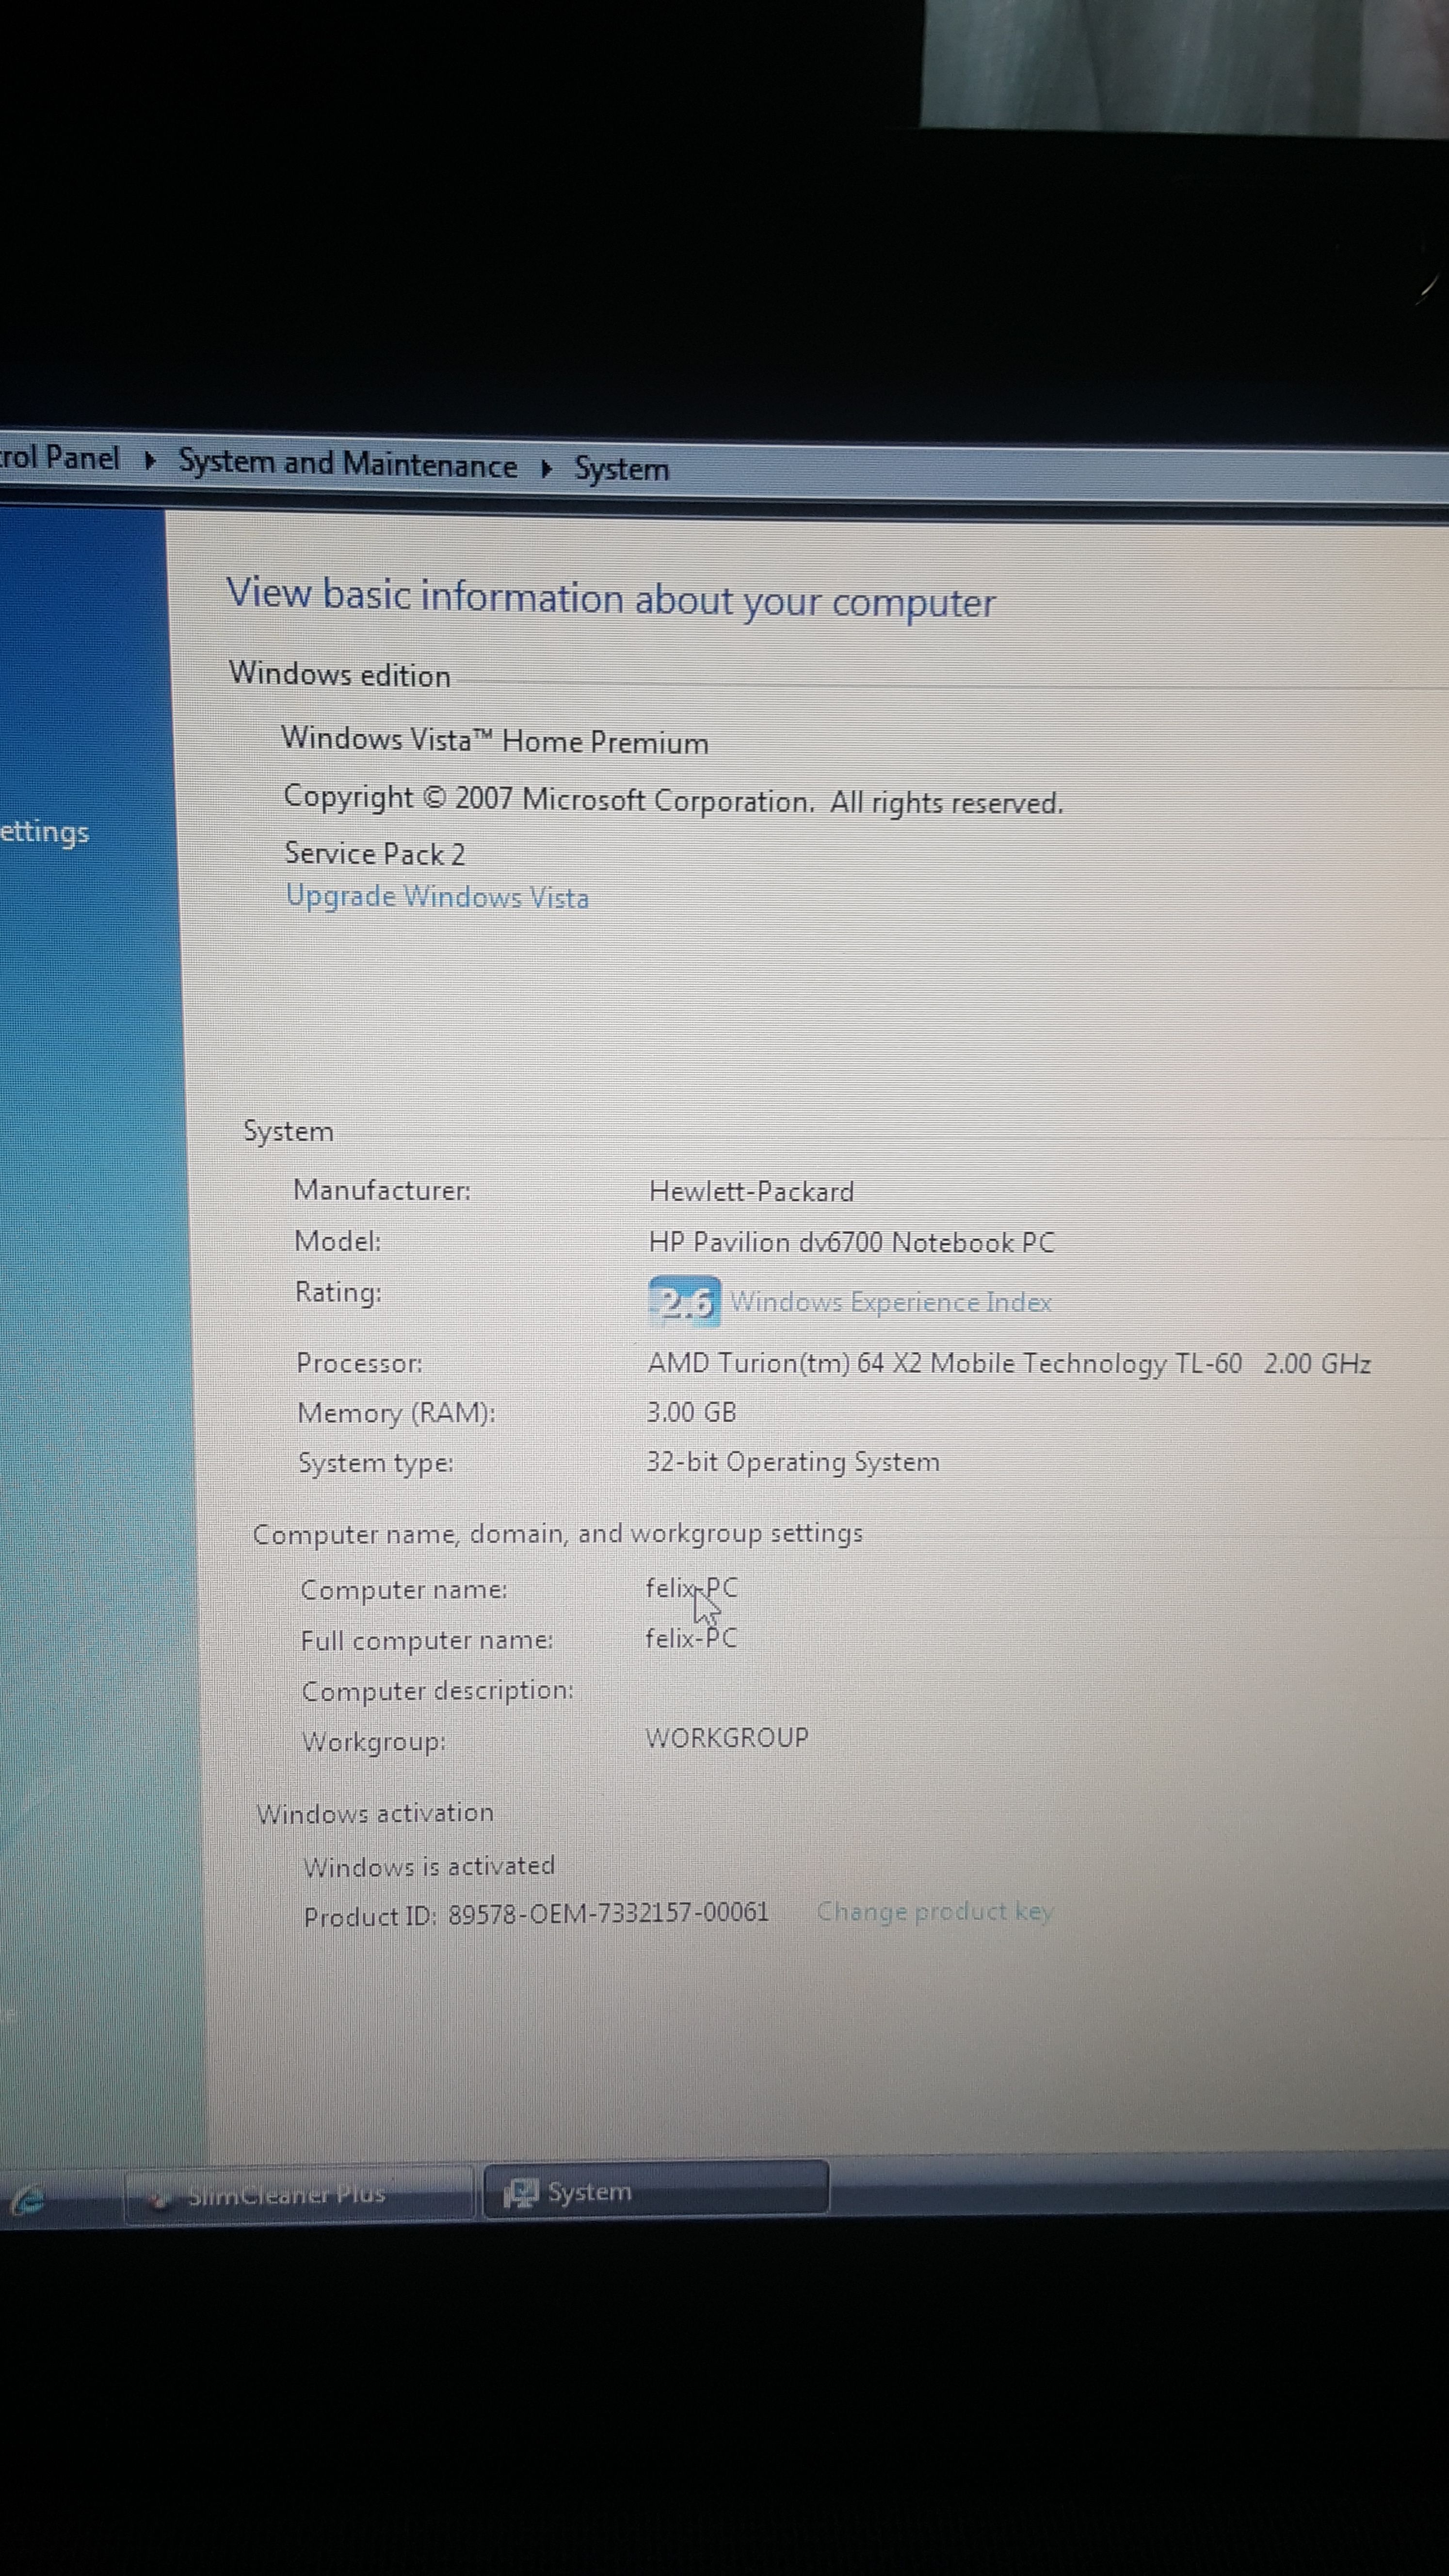Click the 'Windows edition' section heading

tap(340, 674)
